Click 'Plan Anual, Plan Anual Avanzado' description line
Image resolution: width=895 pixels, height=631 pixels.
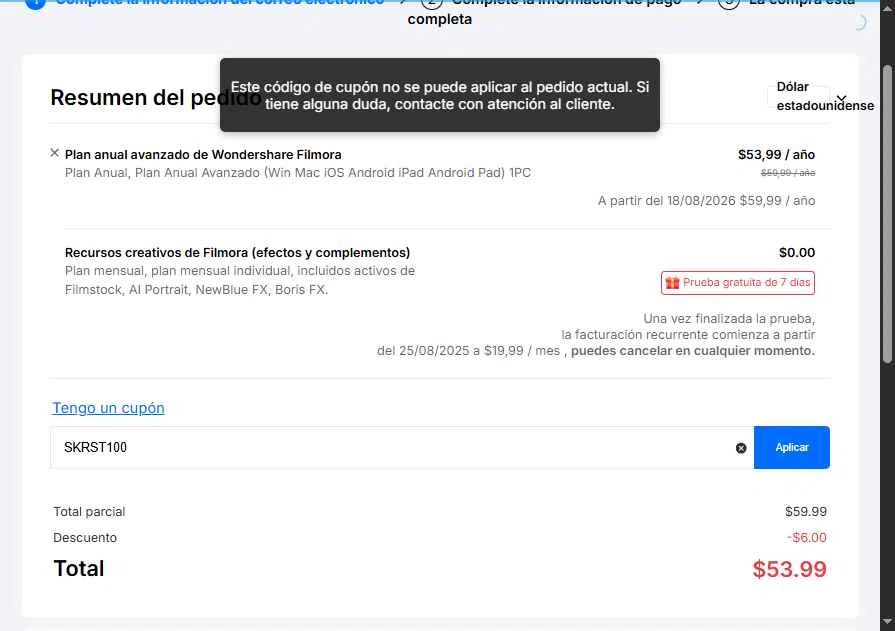pyautogui.click(x=298, y=172)
